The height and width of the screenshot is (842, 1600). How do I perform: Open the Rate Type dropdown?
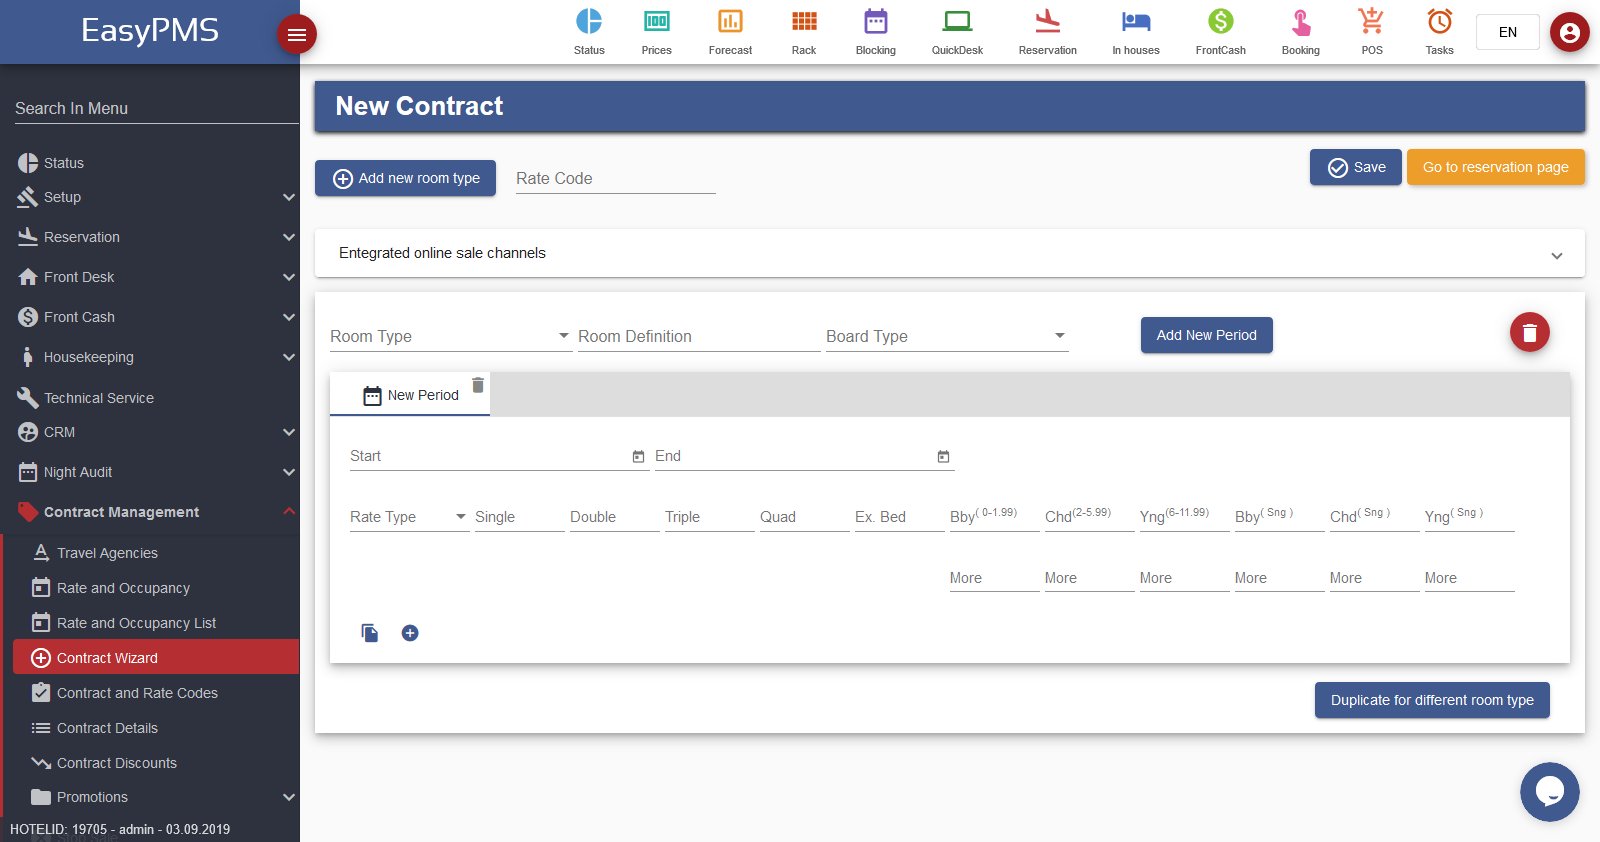409,516
